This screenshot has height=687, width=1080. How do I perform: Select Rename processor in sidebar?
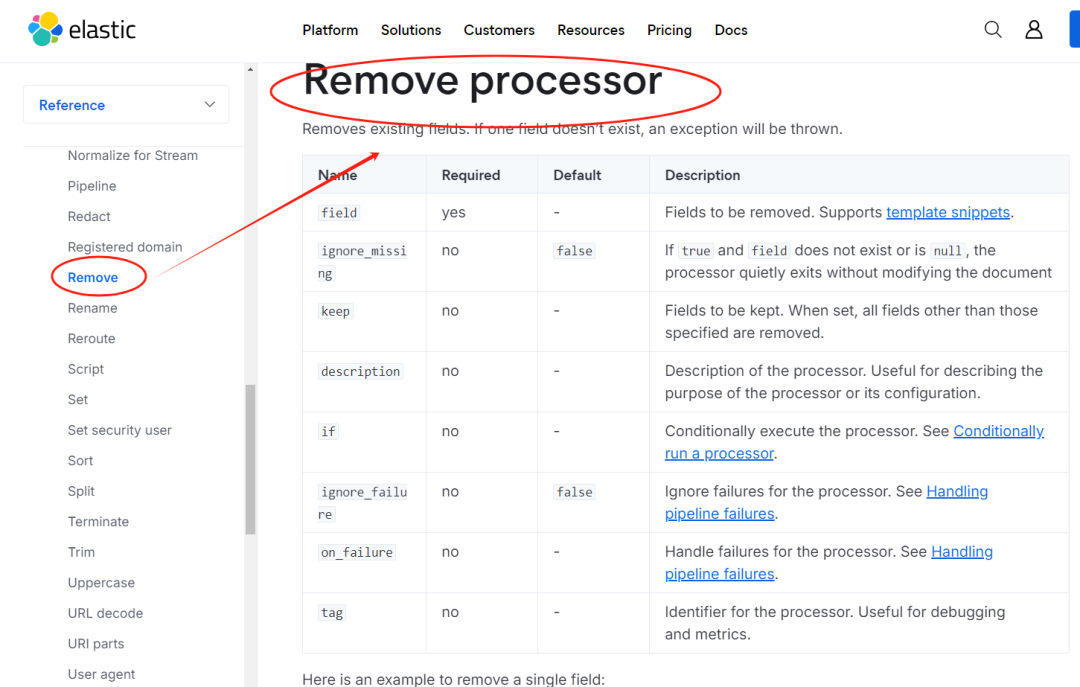[92, 308]
